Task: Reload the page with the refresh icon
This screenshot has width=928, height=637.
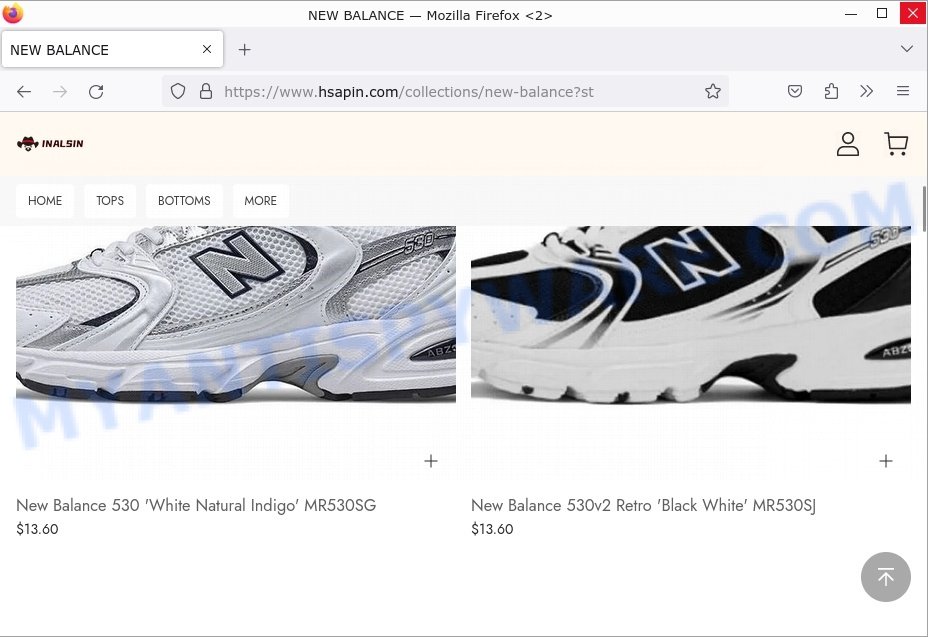Action: point(96,92)
